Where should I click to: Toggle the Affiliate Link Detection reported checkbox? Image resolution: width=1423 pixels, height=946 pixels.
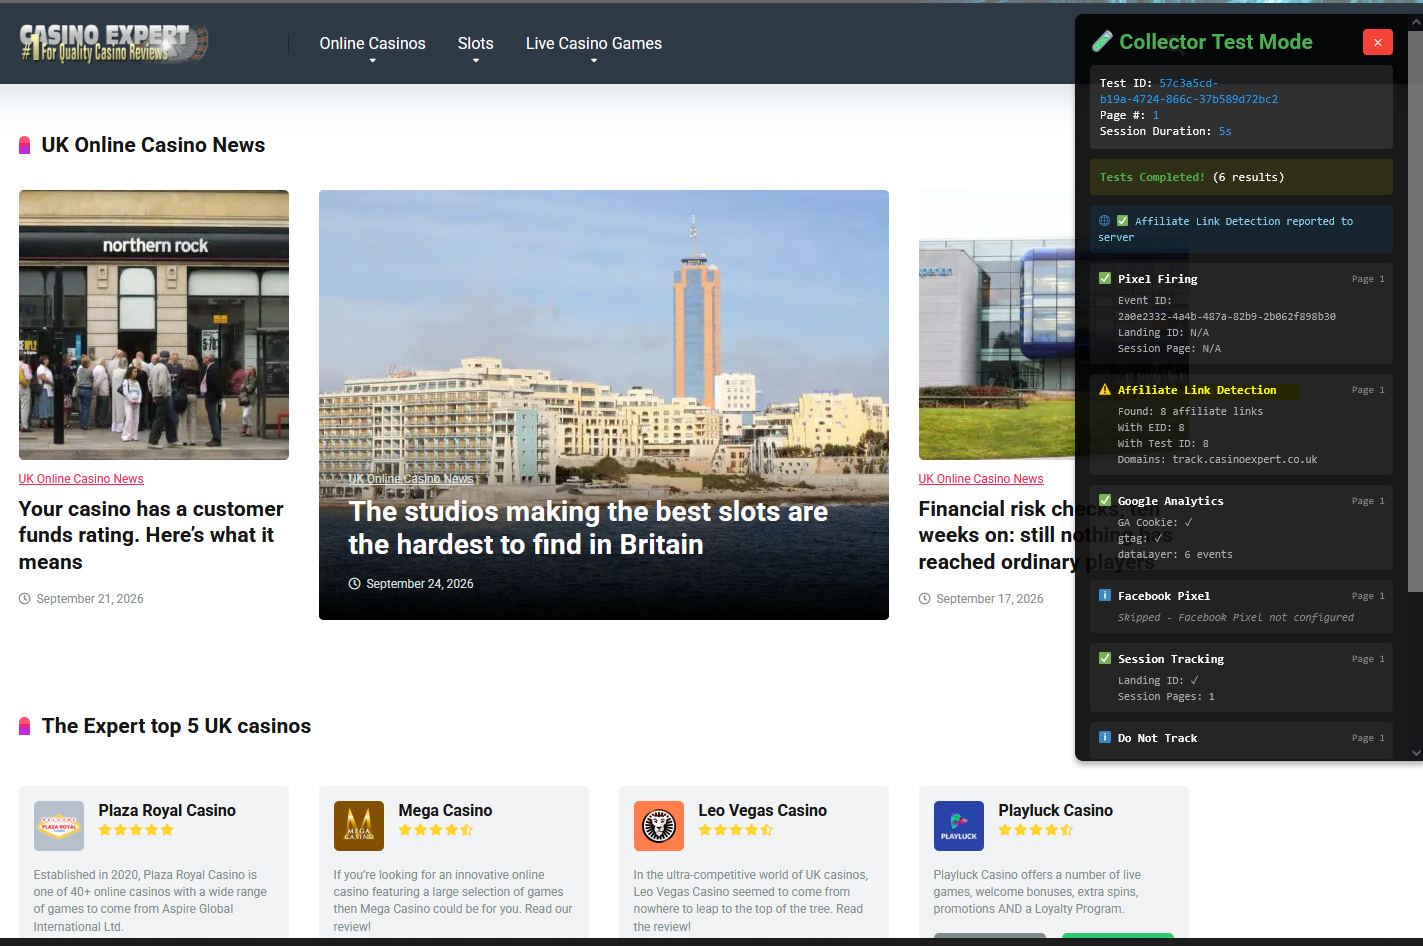pos(1122,221)
